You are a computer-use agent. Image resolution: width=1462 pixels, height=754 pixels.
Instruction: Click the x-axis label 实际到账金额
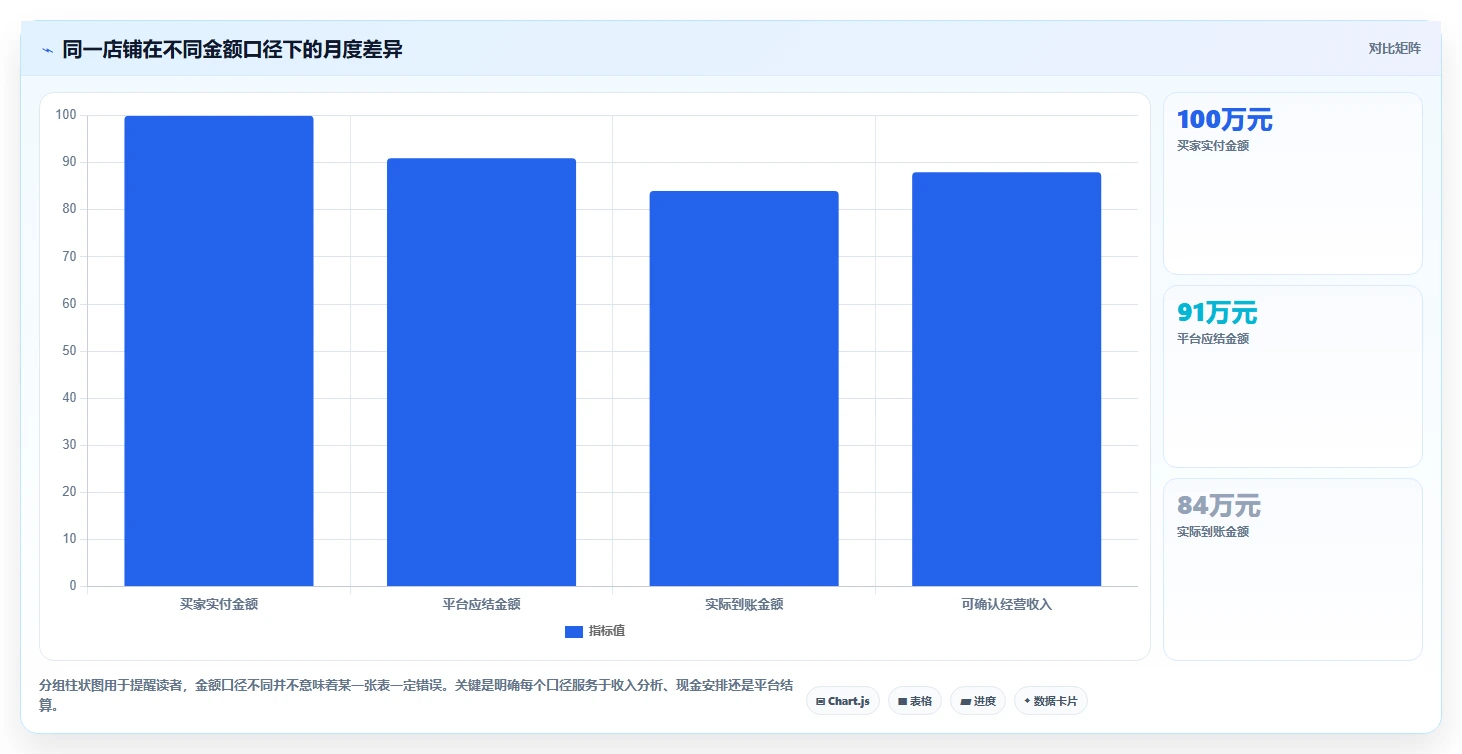point(744,604)
